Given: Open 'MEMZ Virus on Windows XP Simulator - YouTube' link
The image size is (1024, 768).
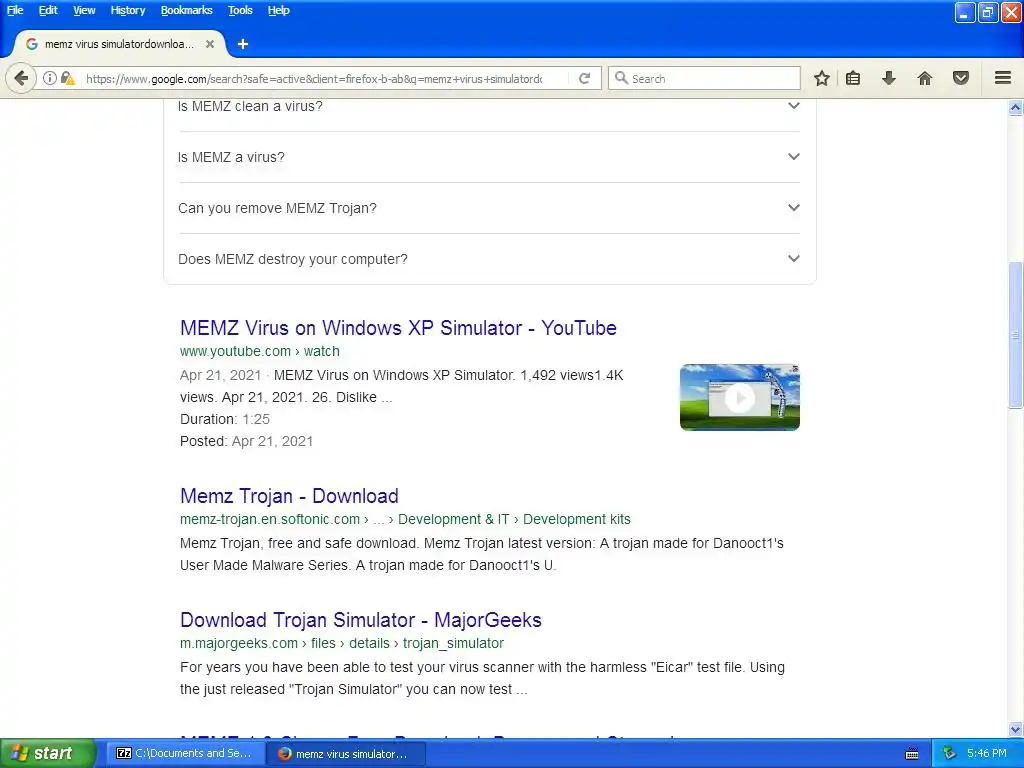Looking at the screenshot, I should 398,328.
